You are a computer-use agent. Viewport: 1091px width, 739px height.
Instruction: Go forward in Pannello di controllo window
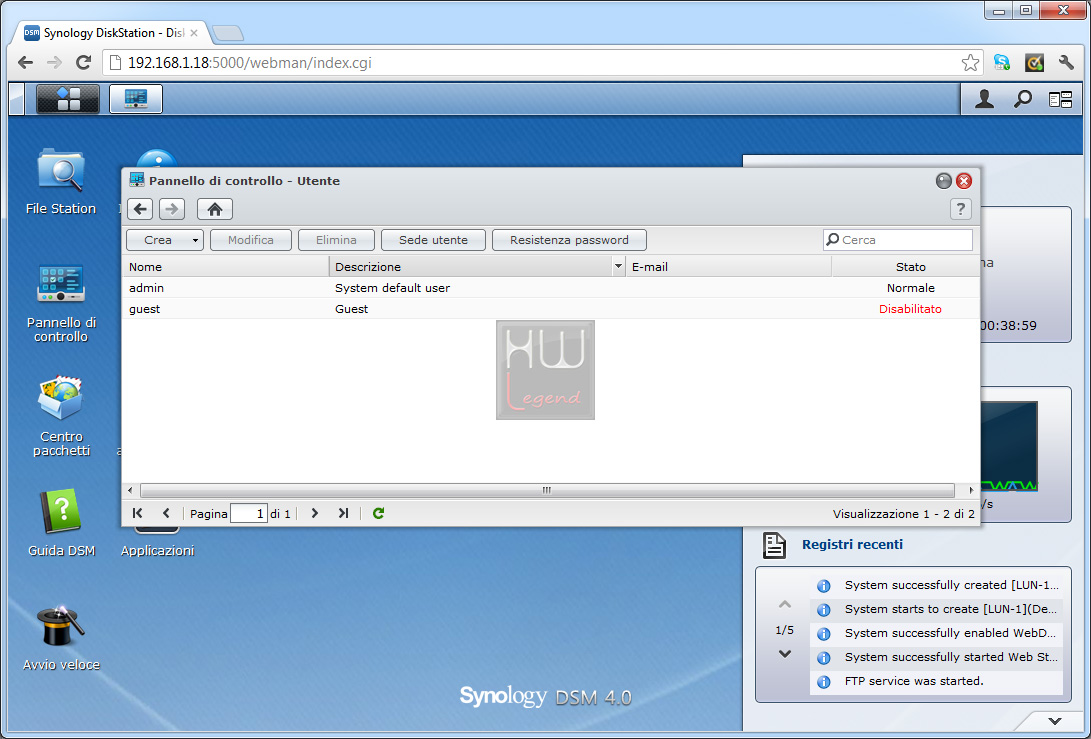pyautogui.click(x=172, y=209)
